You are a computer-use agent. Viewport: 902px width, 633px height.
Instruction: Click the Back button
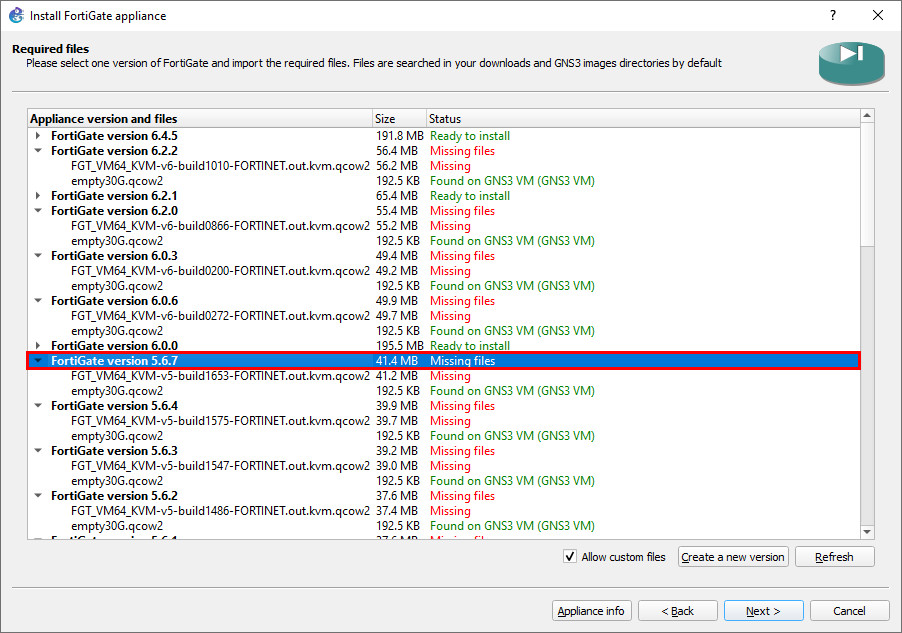click(677, 610)
